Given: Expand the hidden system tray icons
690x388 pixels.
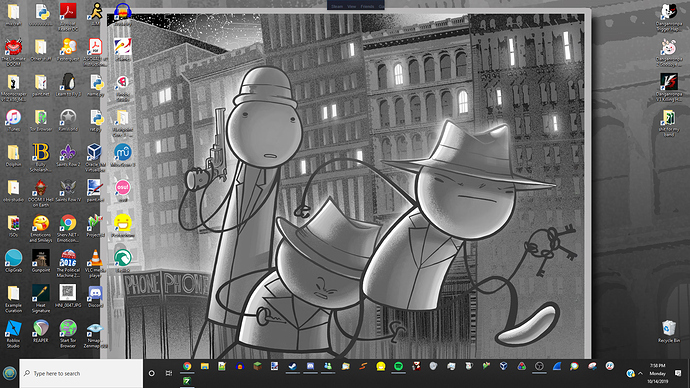Looking at the screenshot, I should click(x=640, y=373).
